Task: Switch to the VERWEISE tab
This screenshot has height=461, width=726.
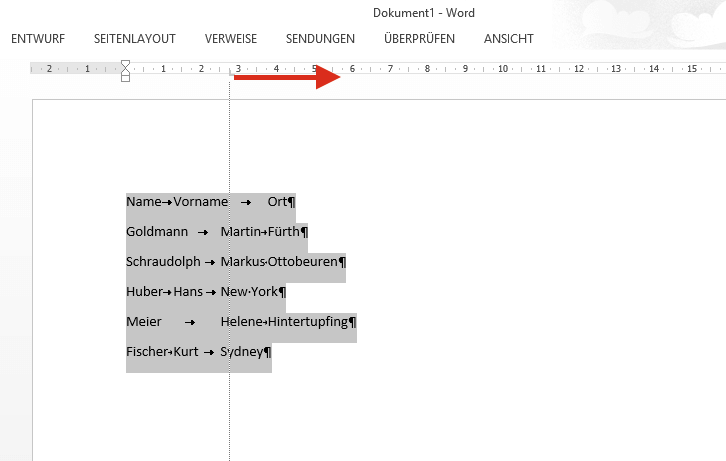Action: (231, 39)
